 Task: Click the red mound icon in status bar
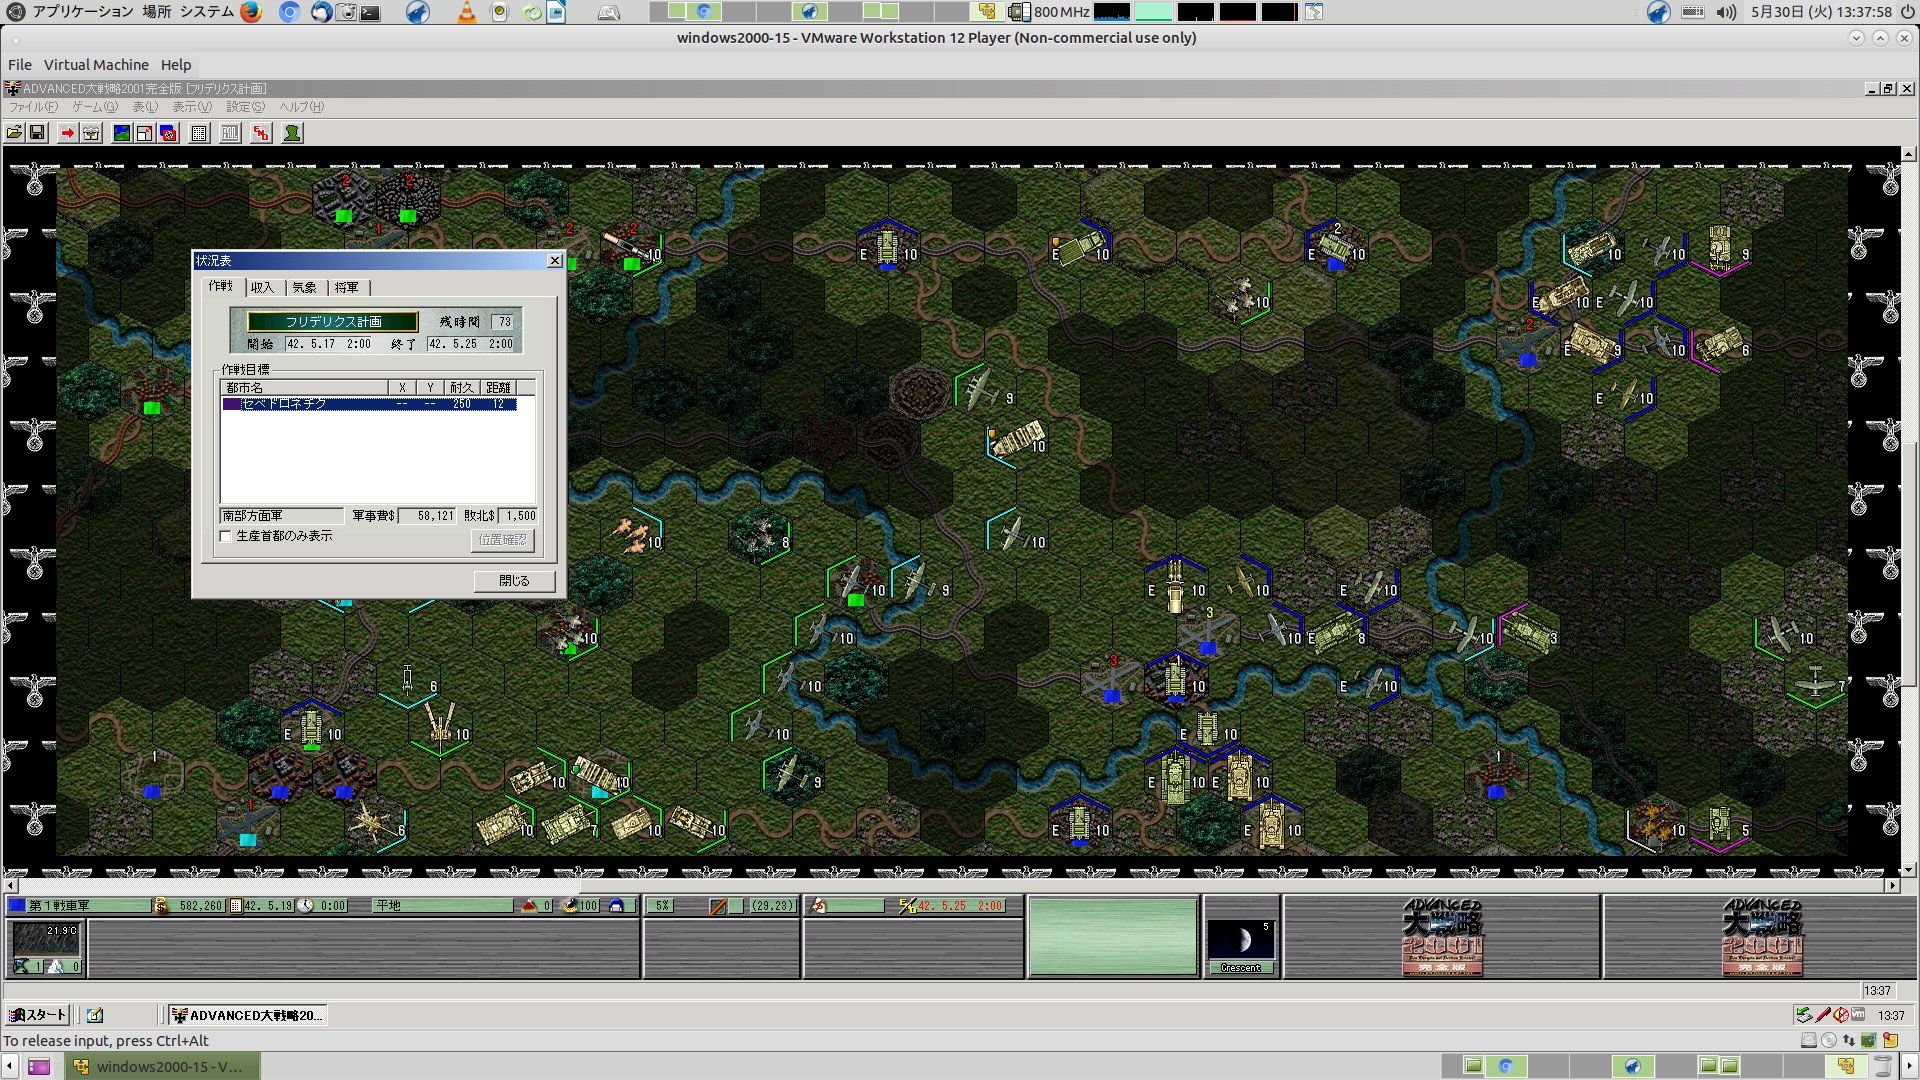point(529,906)
